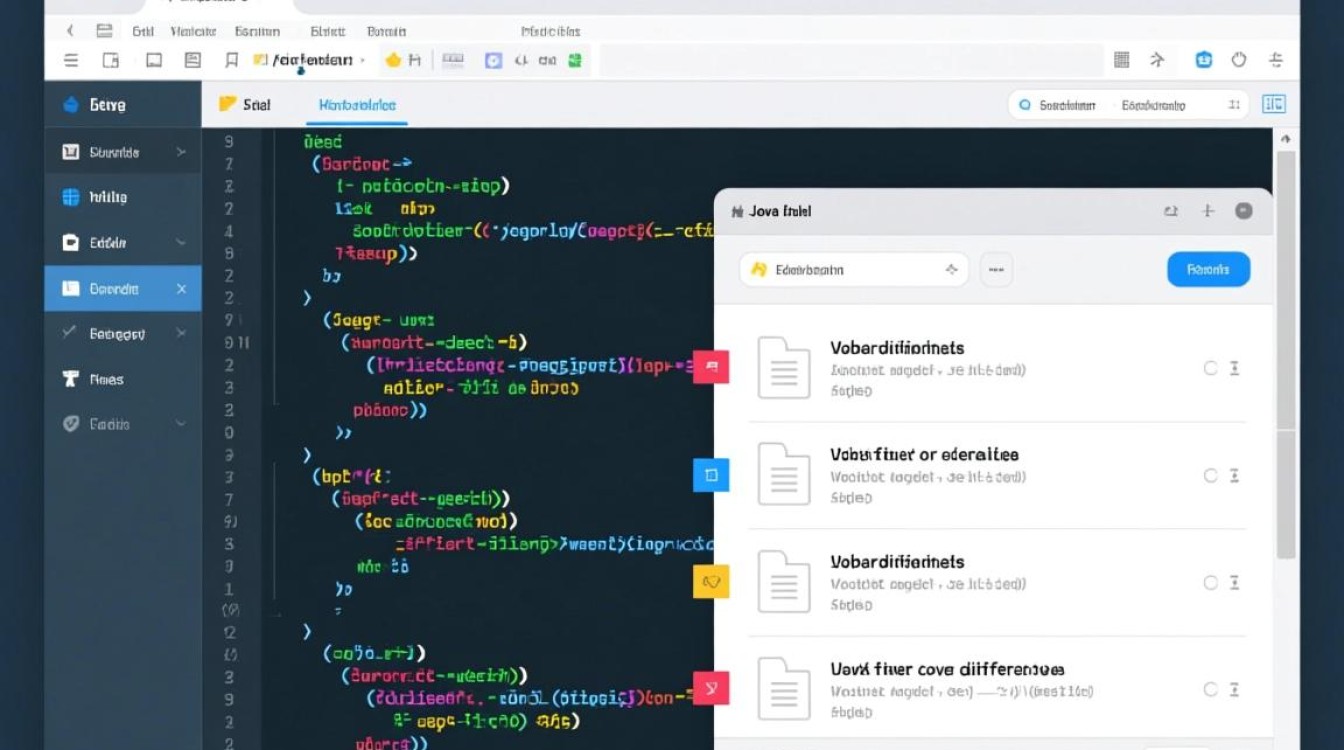The image size is (1344, 750).
Task: Click the red marker icon beside the first list item
Action: (711, 367)
